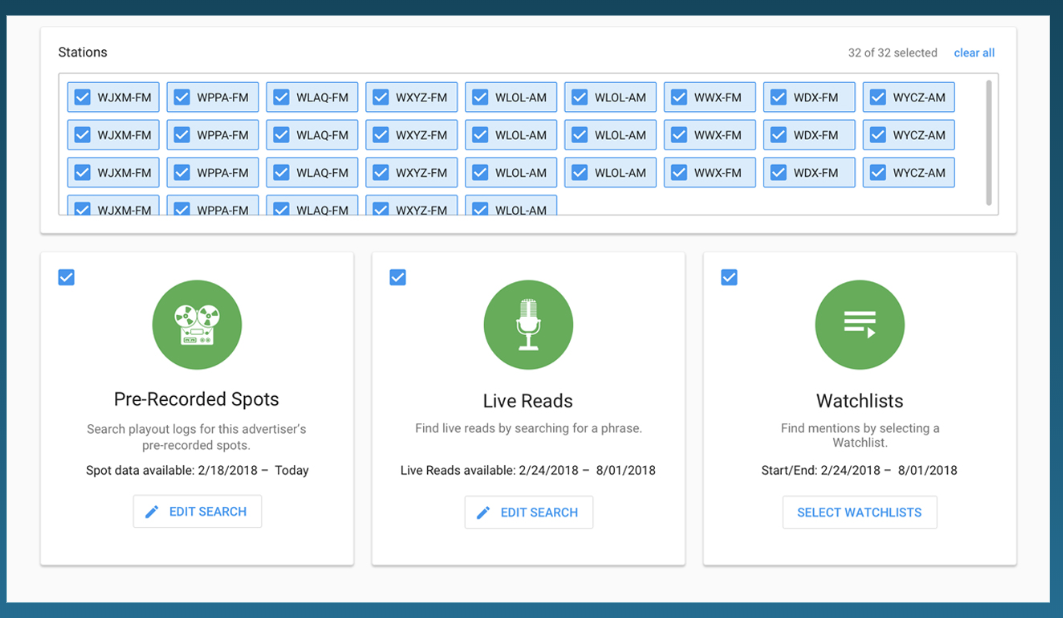Uncheck WPPA-FM in the bottom row

[181, 209]
